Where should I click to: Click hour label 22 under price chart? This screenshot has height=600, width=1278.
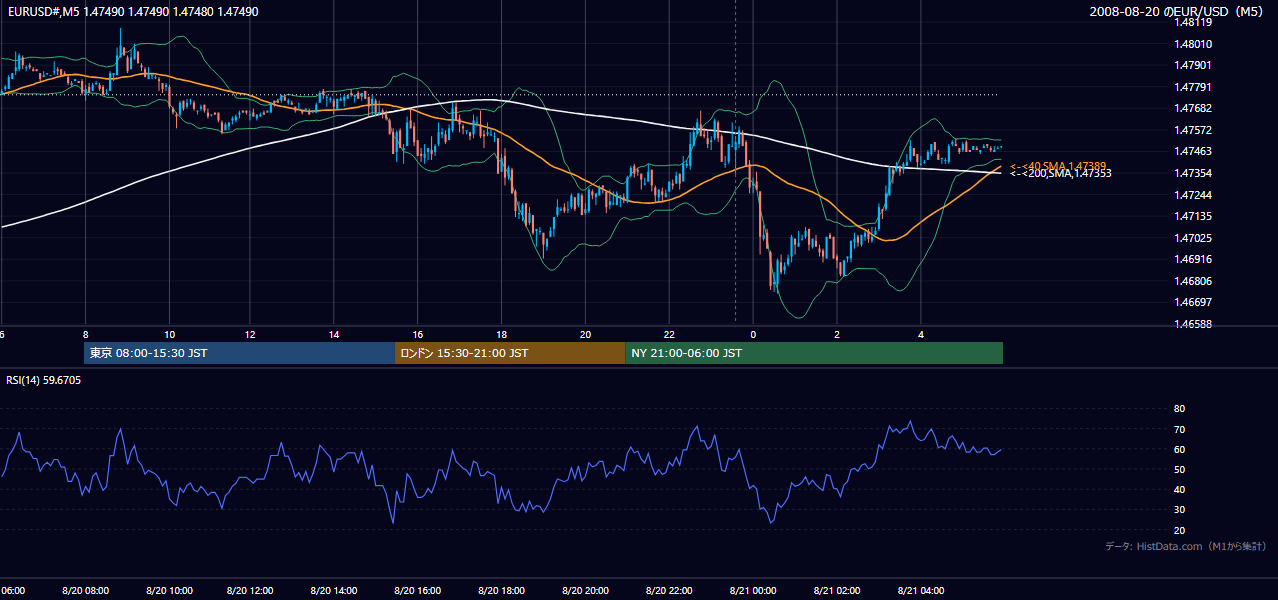coord(669,335)
